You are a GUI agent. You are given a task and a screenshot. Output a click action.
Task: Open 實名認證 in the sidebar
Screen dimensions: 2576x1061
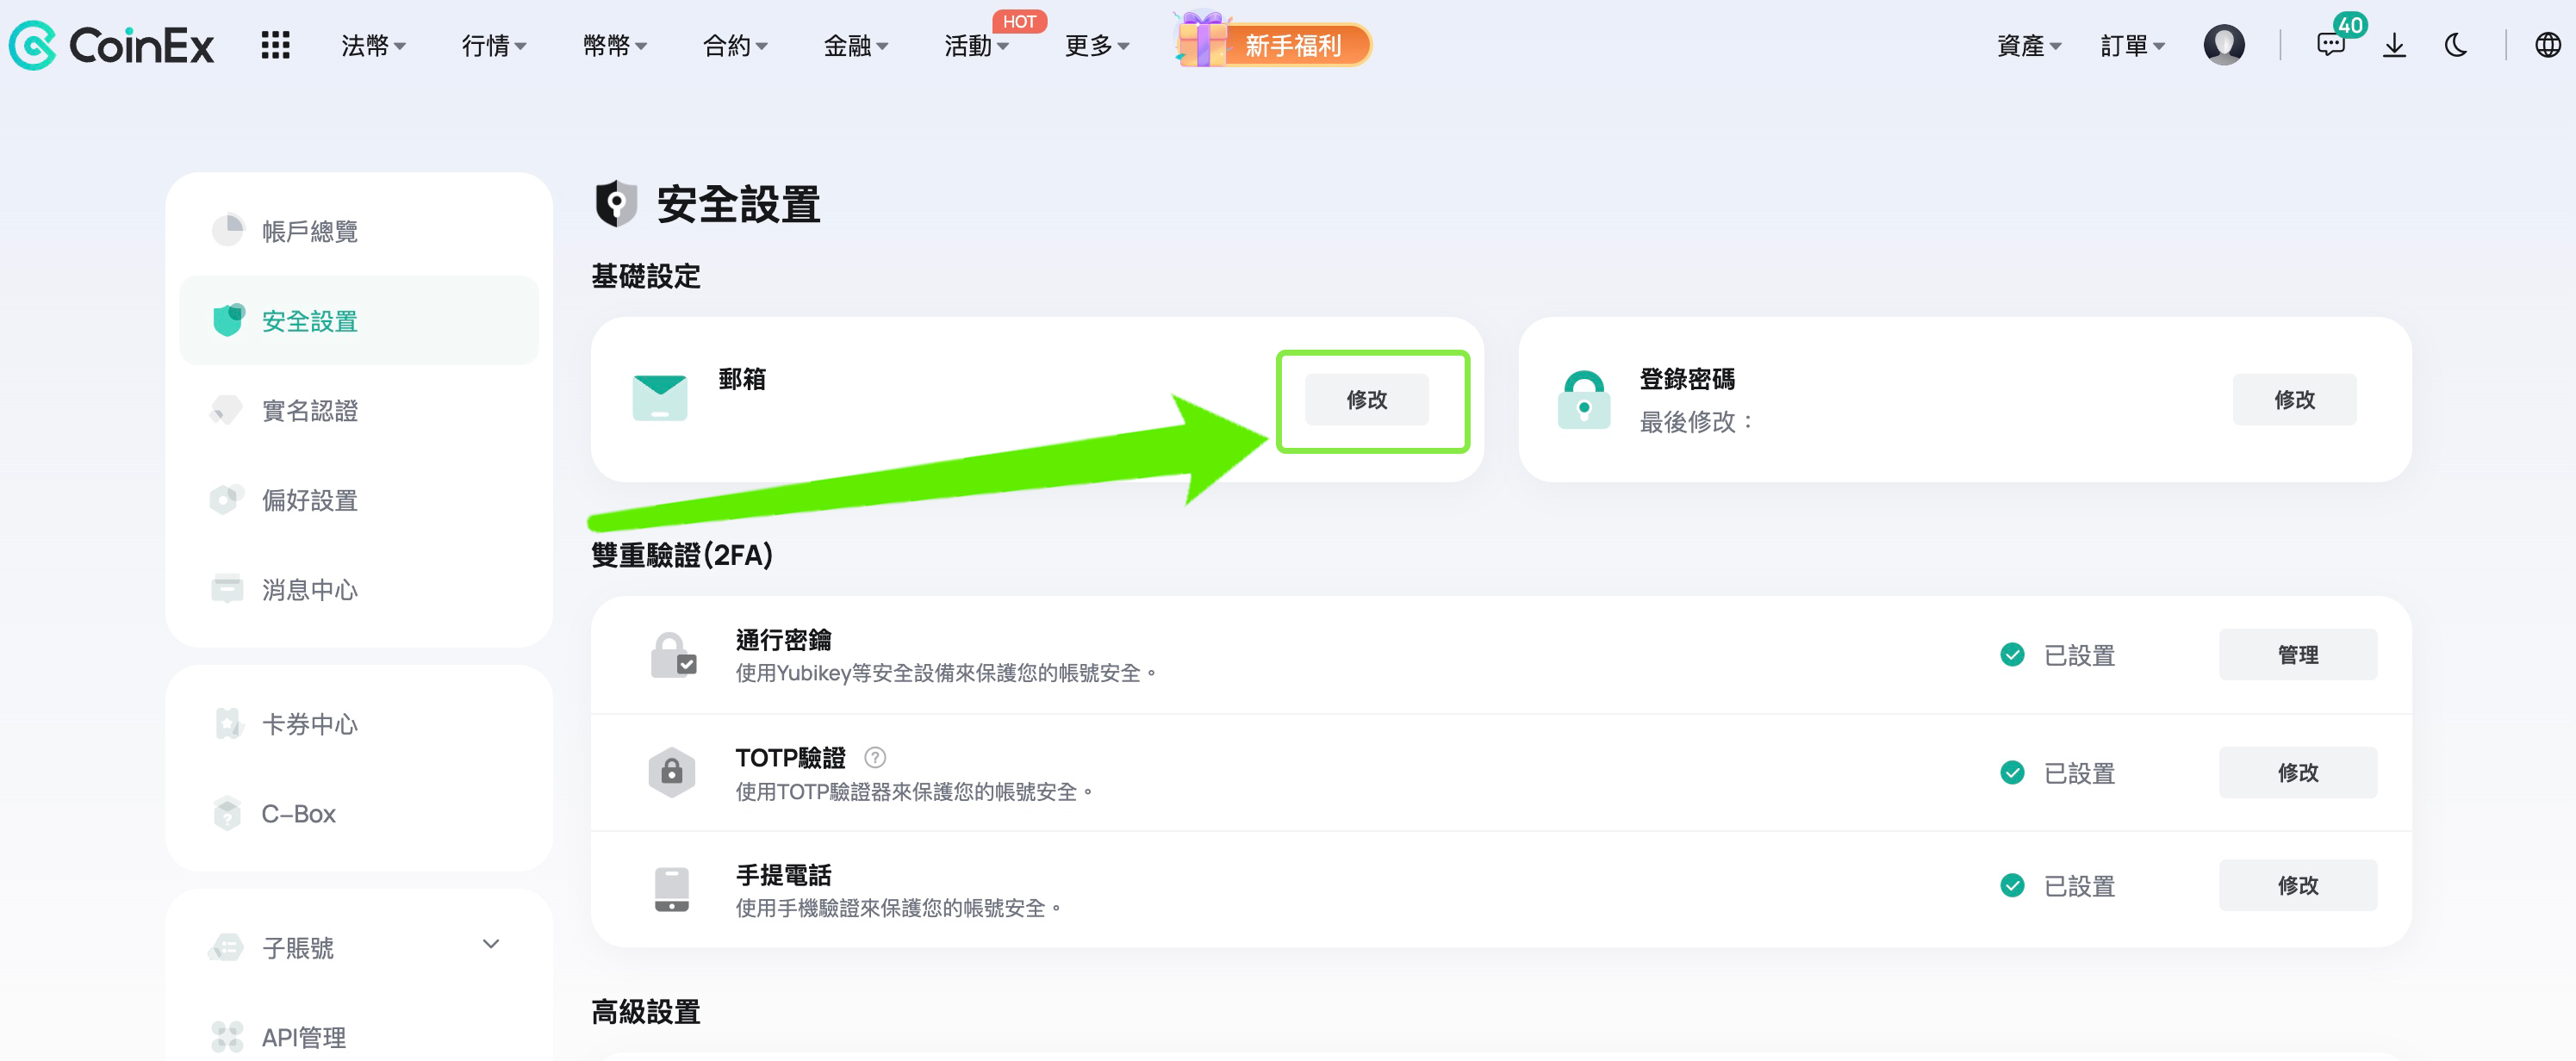point(359,410)
